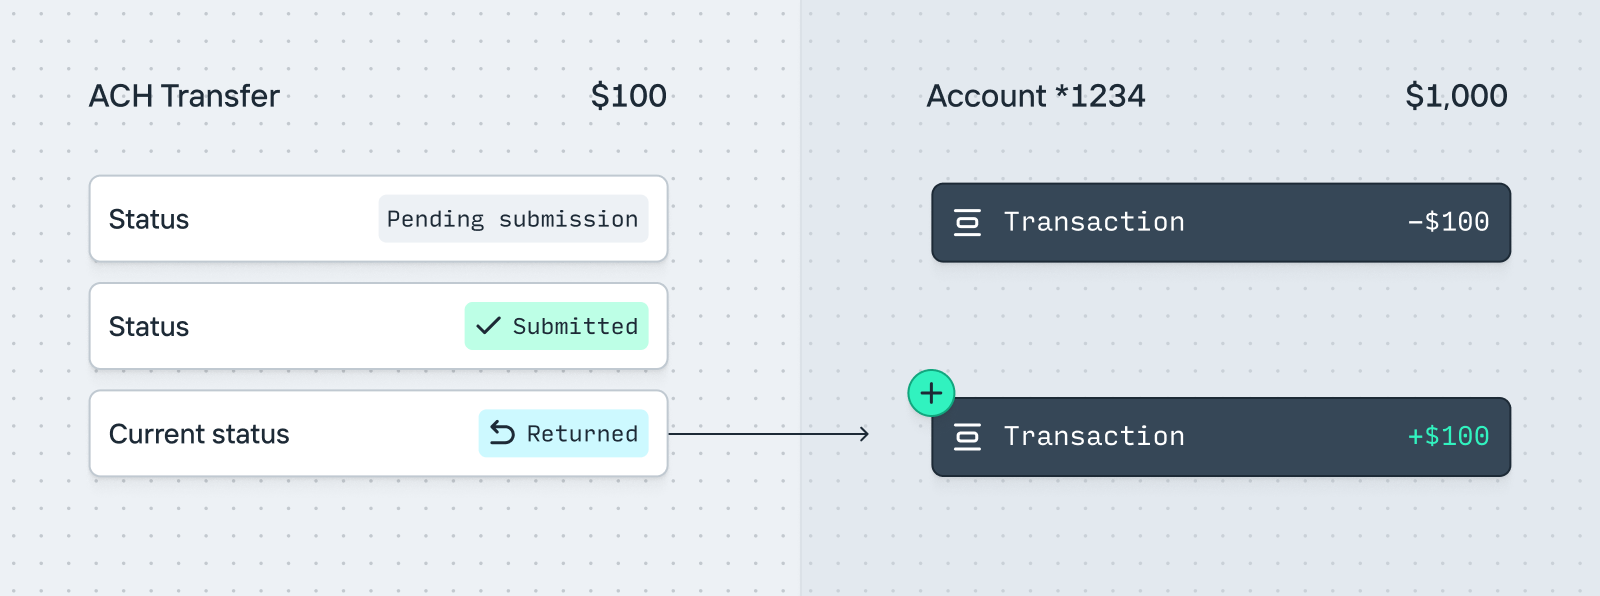Select the Submitted status badge
This screenshot has width=1600, height=596.
(557, 326)
